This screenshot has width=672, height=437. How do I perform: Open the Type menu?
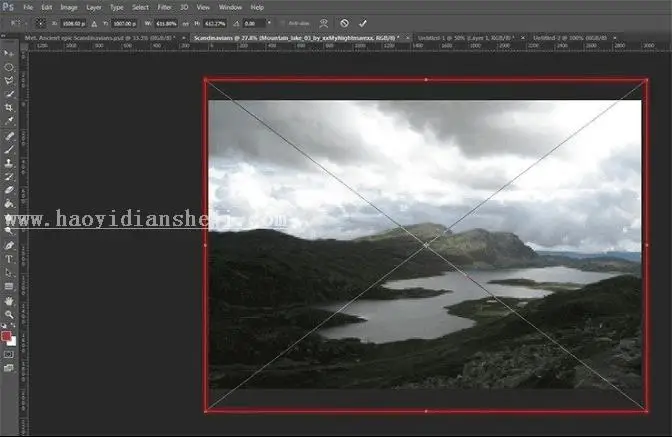(117, 7)
